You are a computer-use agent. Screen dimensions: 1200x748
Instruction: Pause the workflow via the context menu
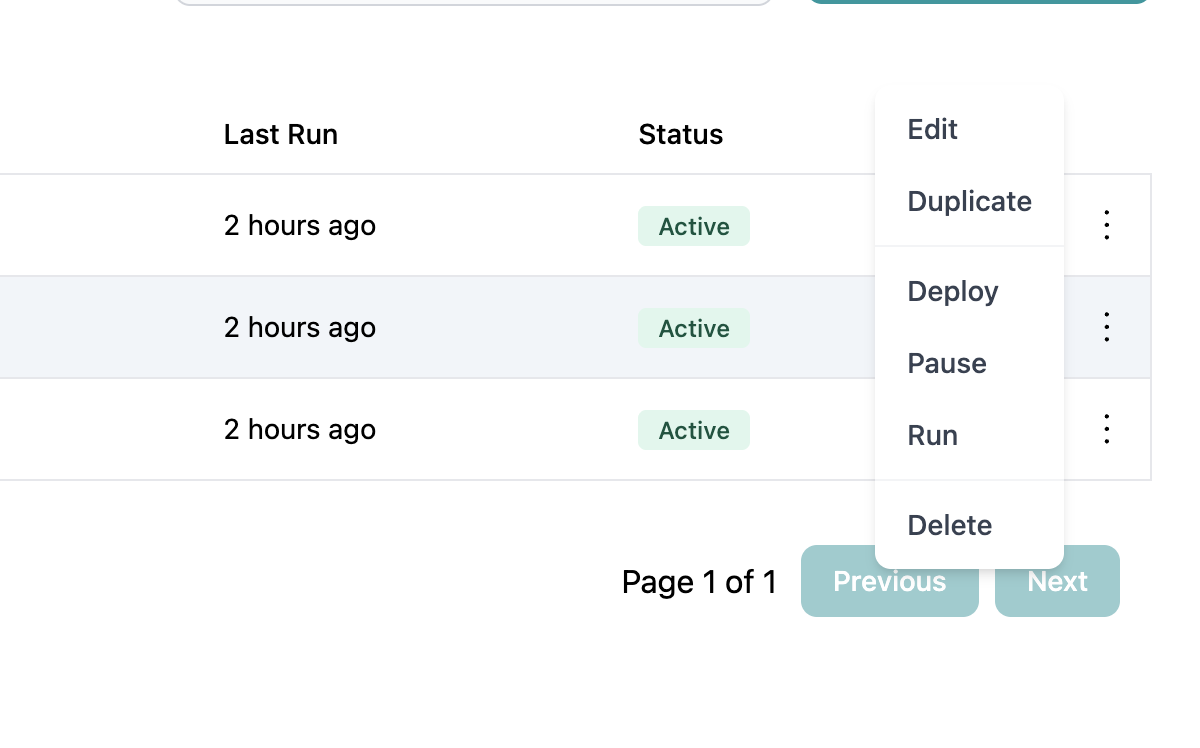coord(946,363)
